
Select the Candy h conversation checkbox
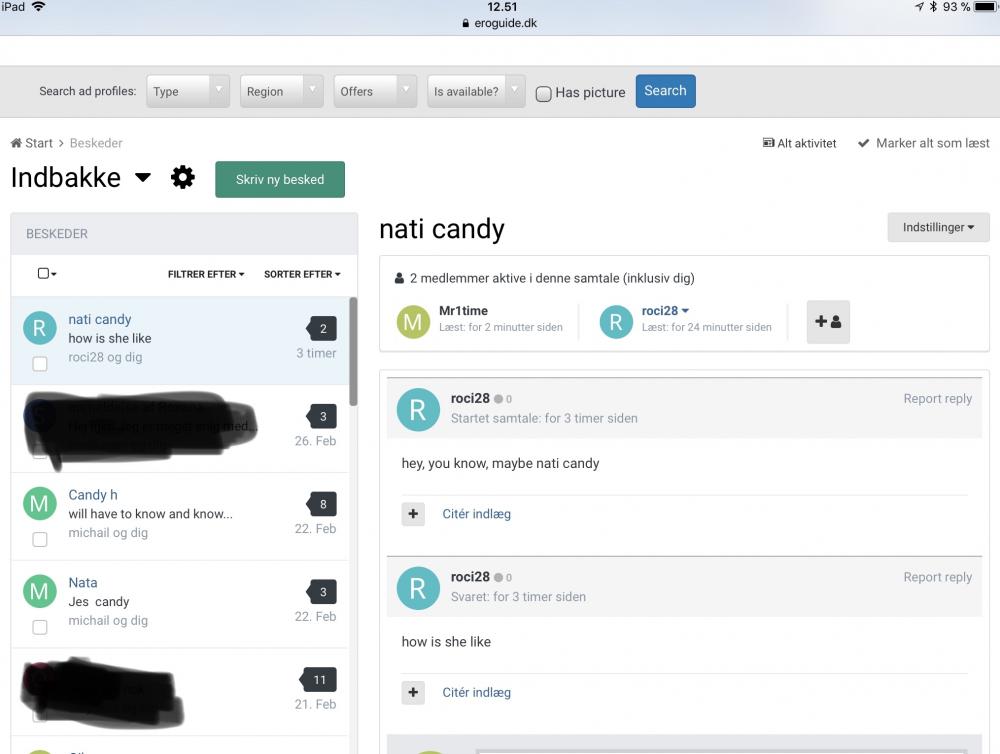point(40,539)
